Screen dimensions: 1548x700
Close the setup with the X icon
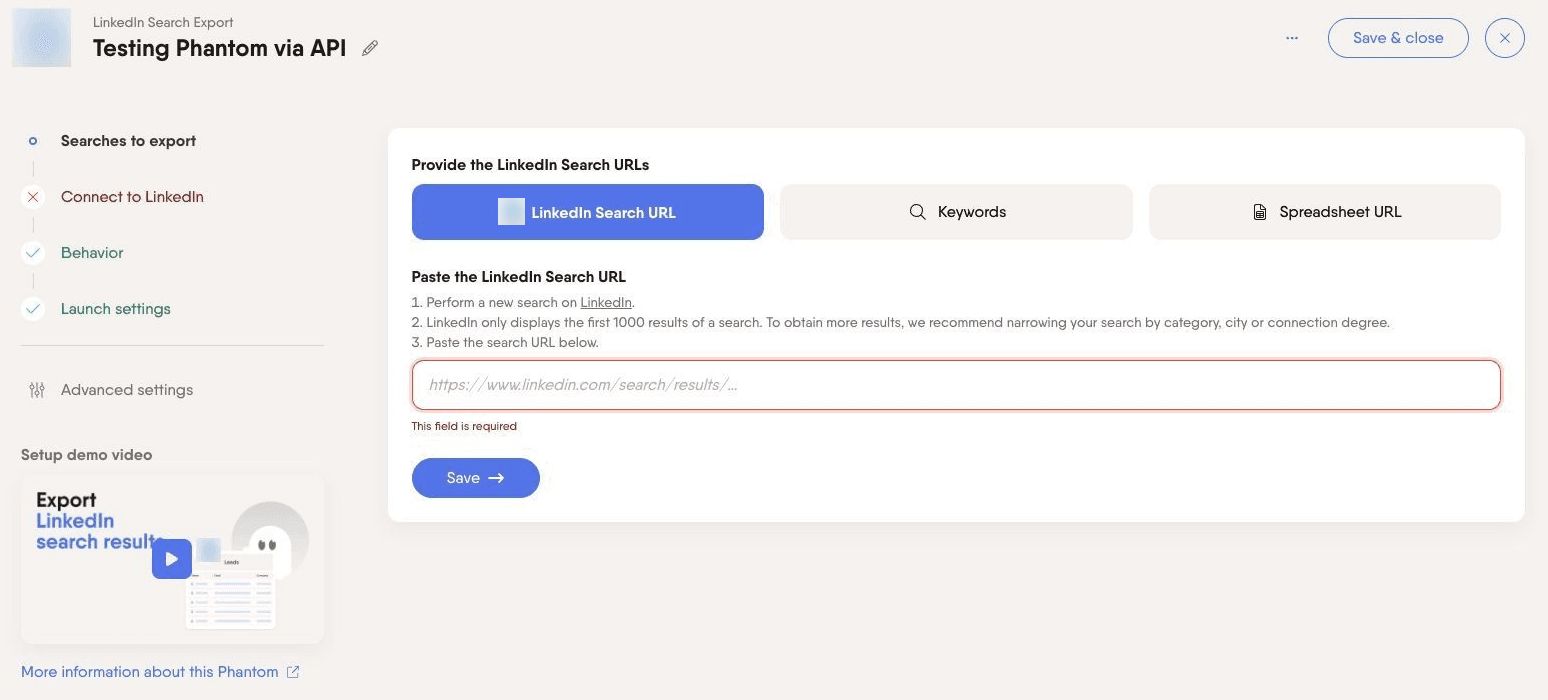(1505, 38)
